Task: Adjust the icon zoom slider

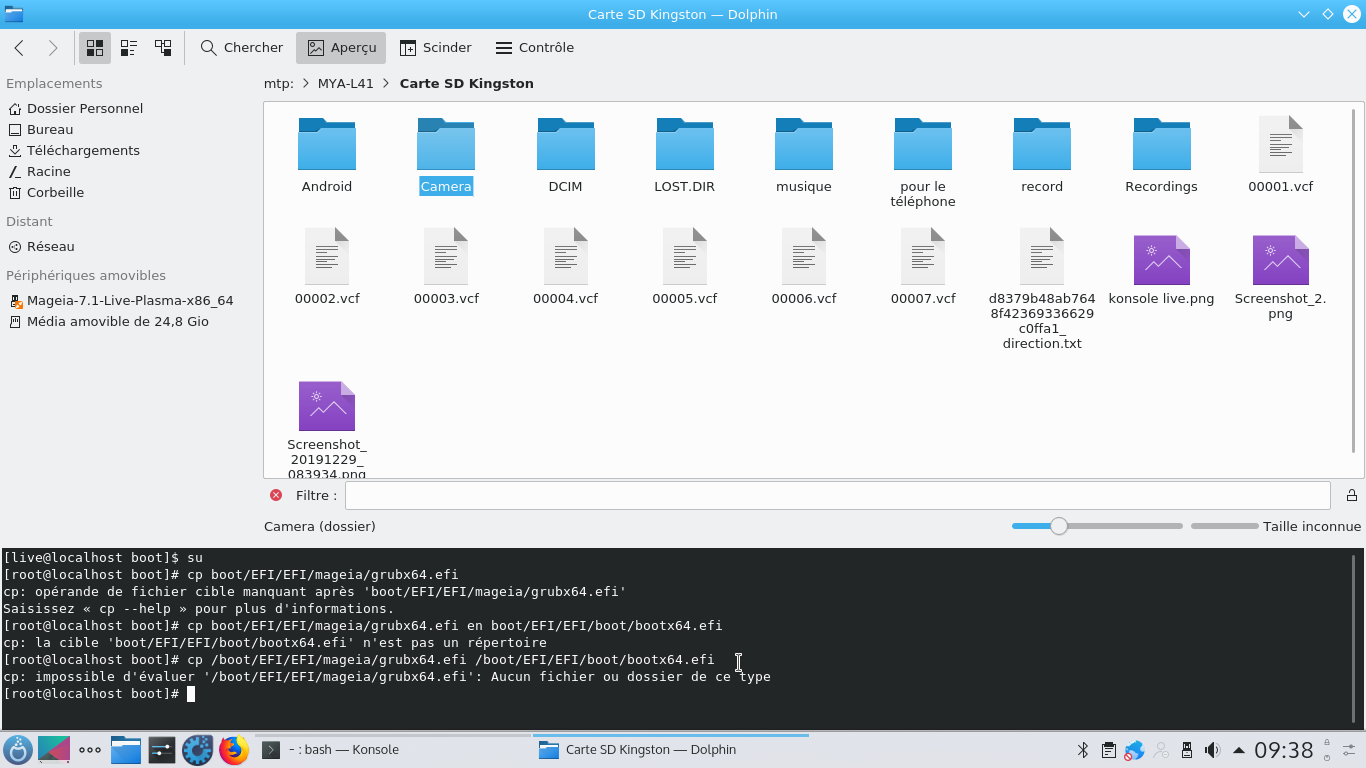Action: (x=1097, y=526)
